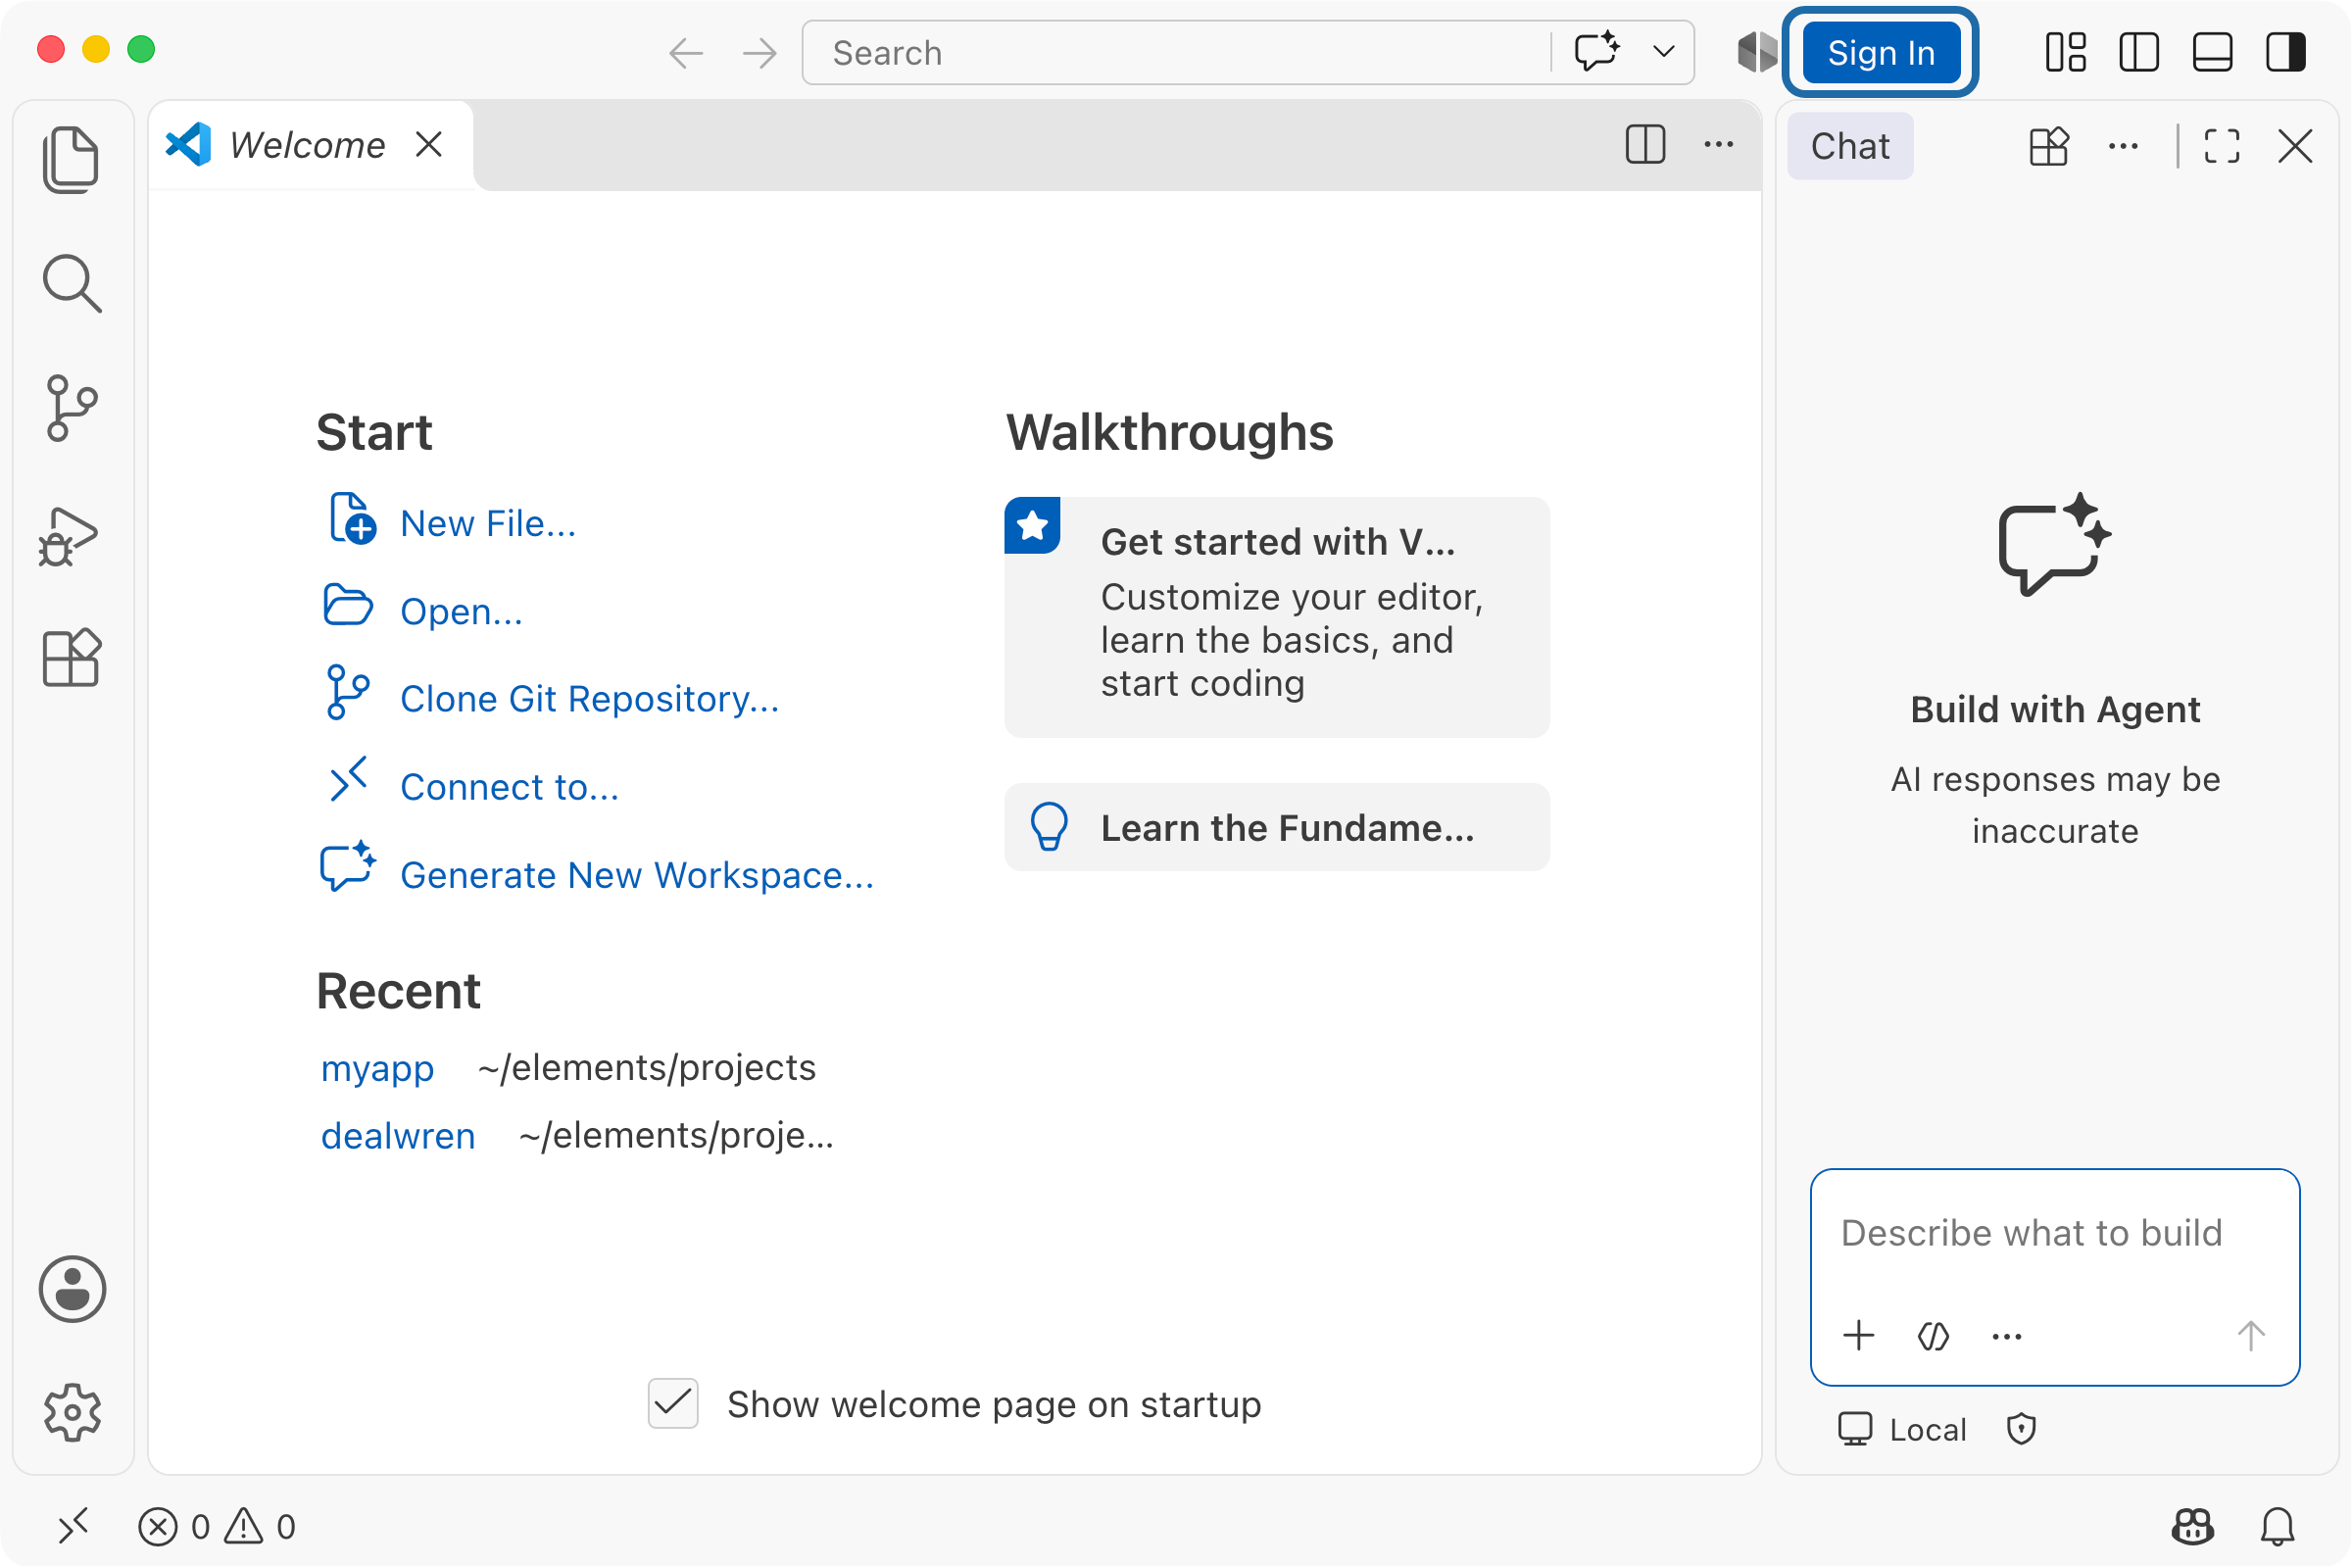2352x1568 pixels.
Task: Open editor More Actions ellipsis
Action: pos(1719,145)
